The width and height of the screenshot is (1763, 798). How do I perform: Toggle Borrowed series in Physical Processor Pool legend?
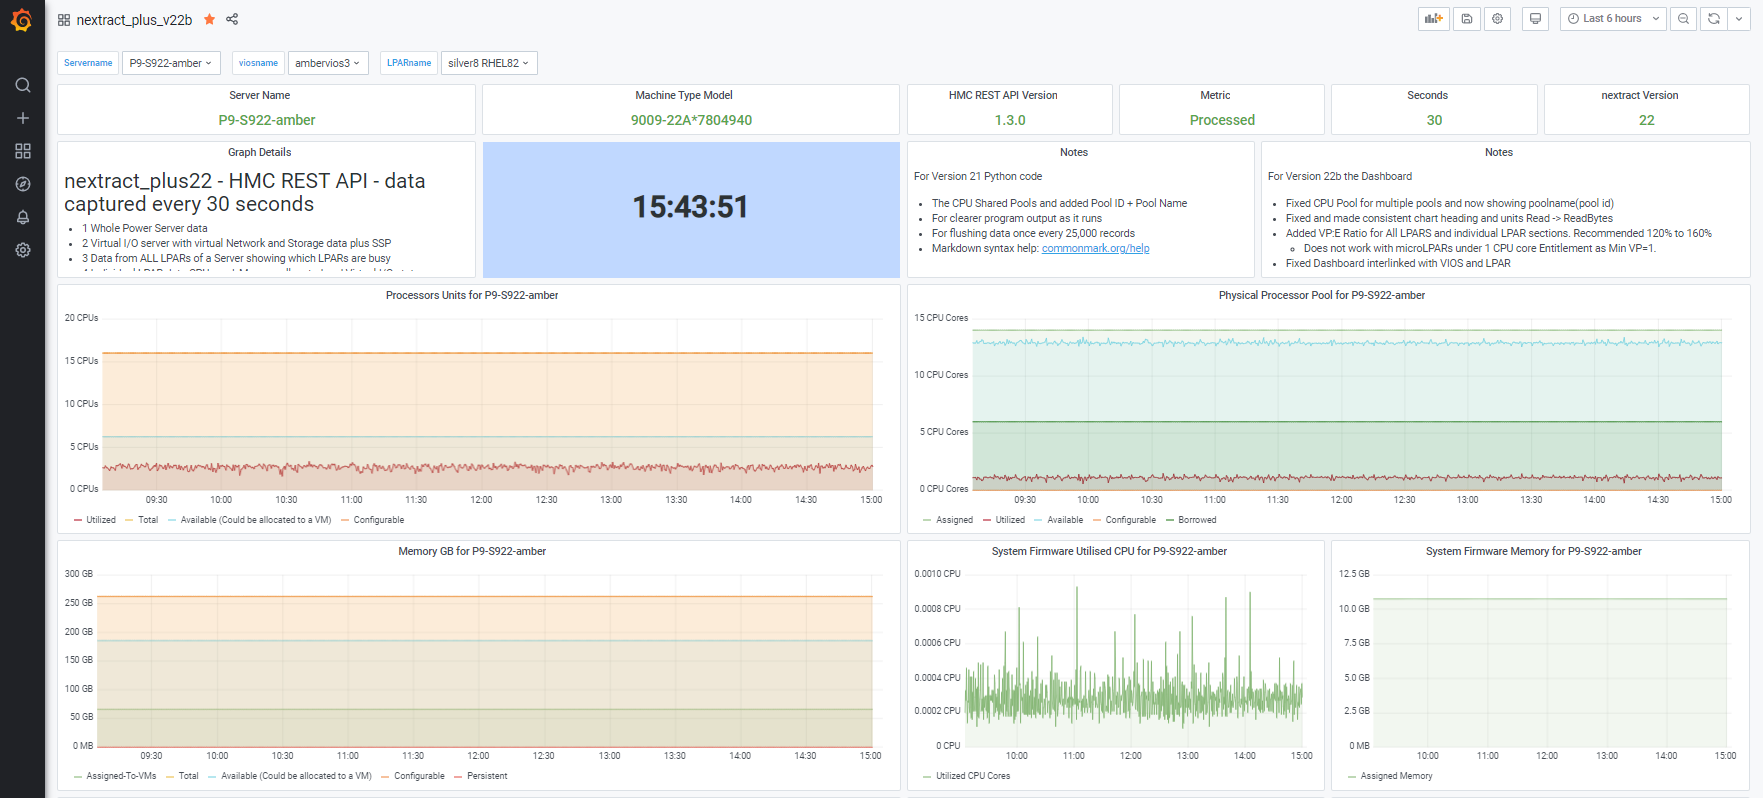1196,520
